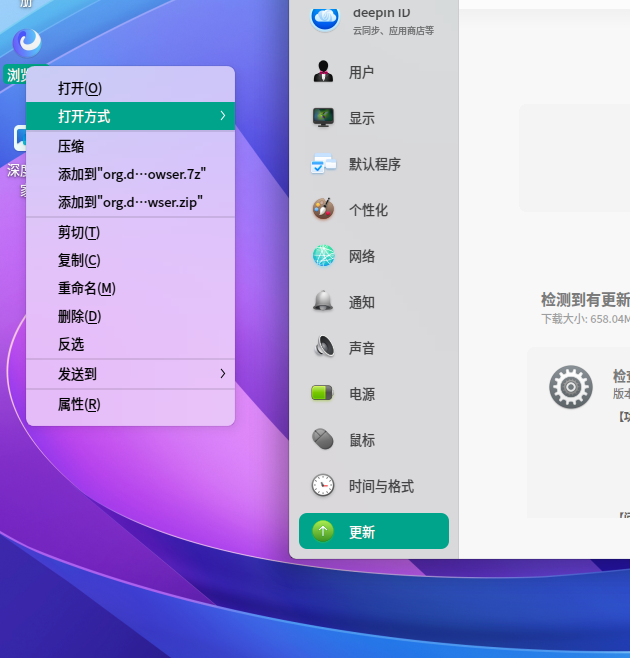The height and width of the screenshot is (658, 630).
Task: Select 重命名(M) menu entry
Action: click(130, 288)
